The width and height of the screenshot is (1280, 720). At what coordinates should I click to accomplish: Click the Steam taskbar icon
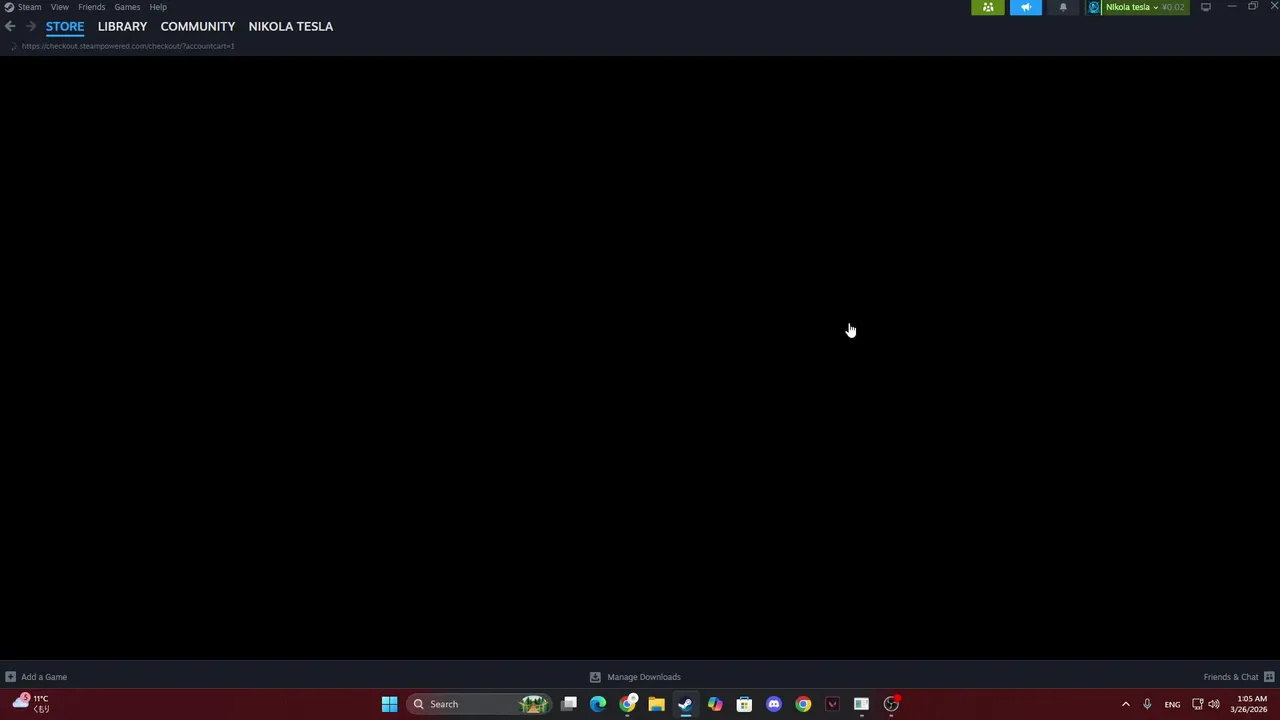tap(685, 704)
